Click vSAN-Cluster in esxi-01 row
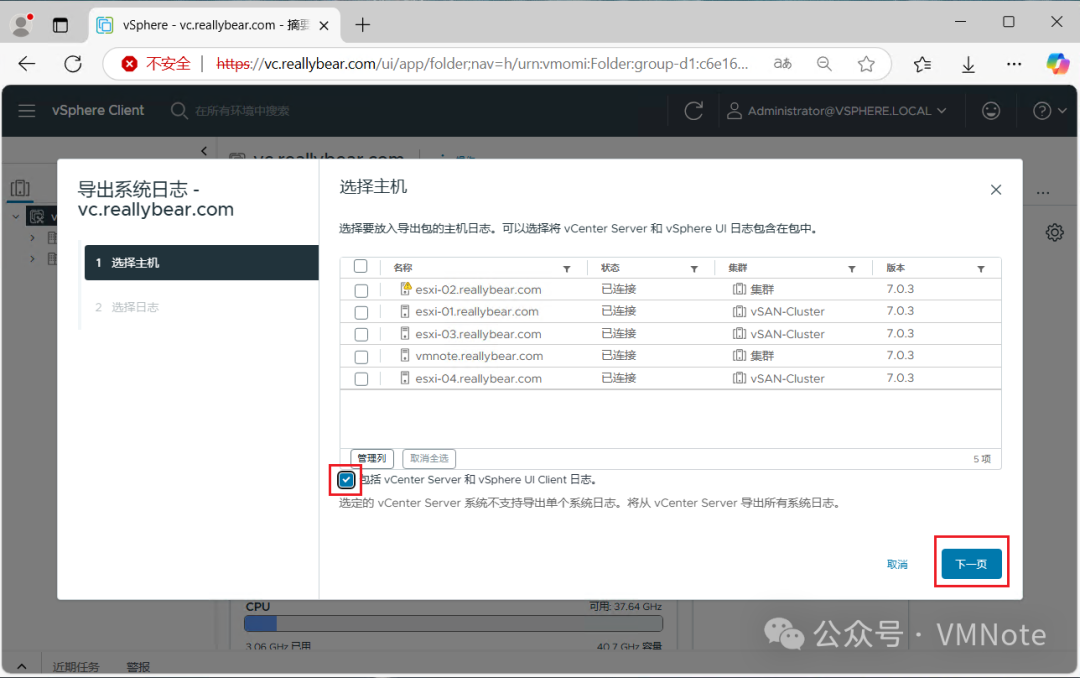This screenshot has height=678, width=1080. [787, 311]
